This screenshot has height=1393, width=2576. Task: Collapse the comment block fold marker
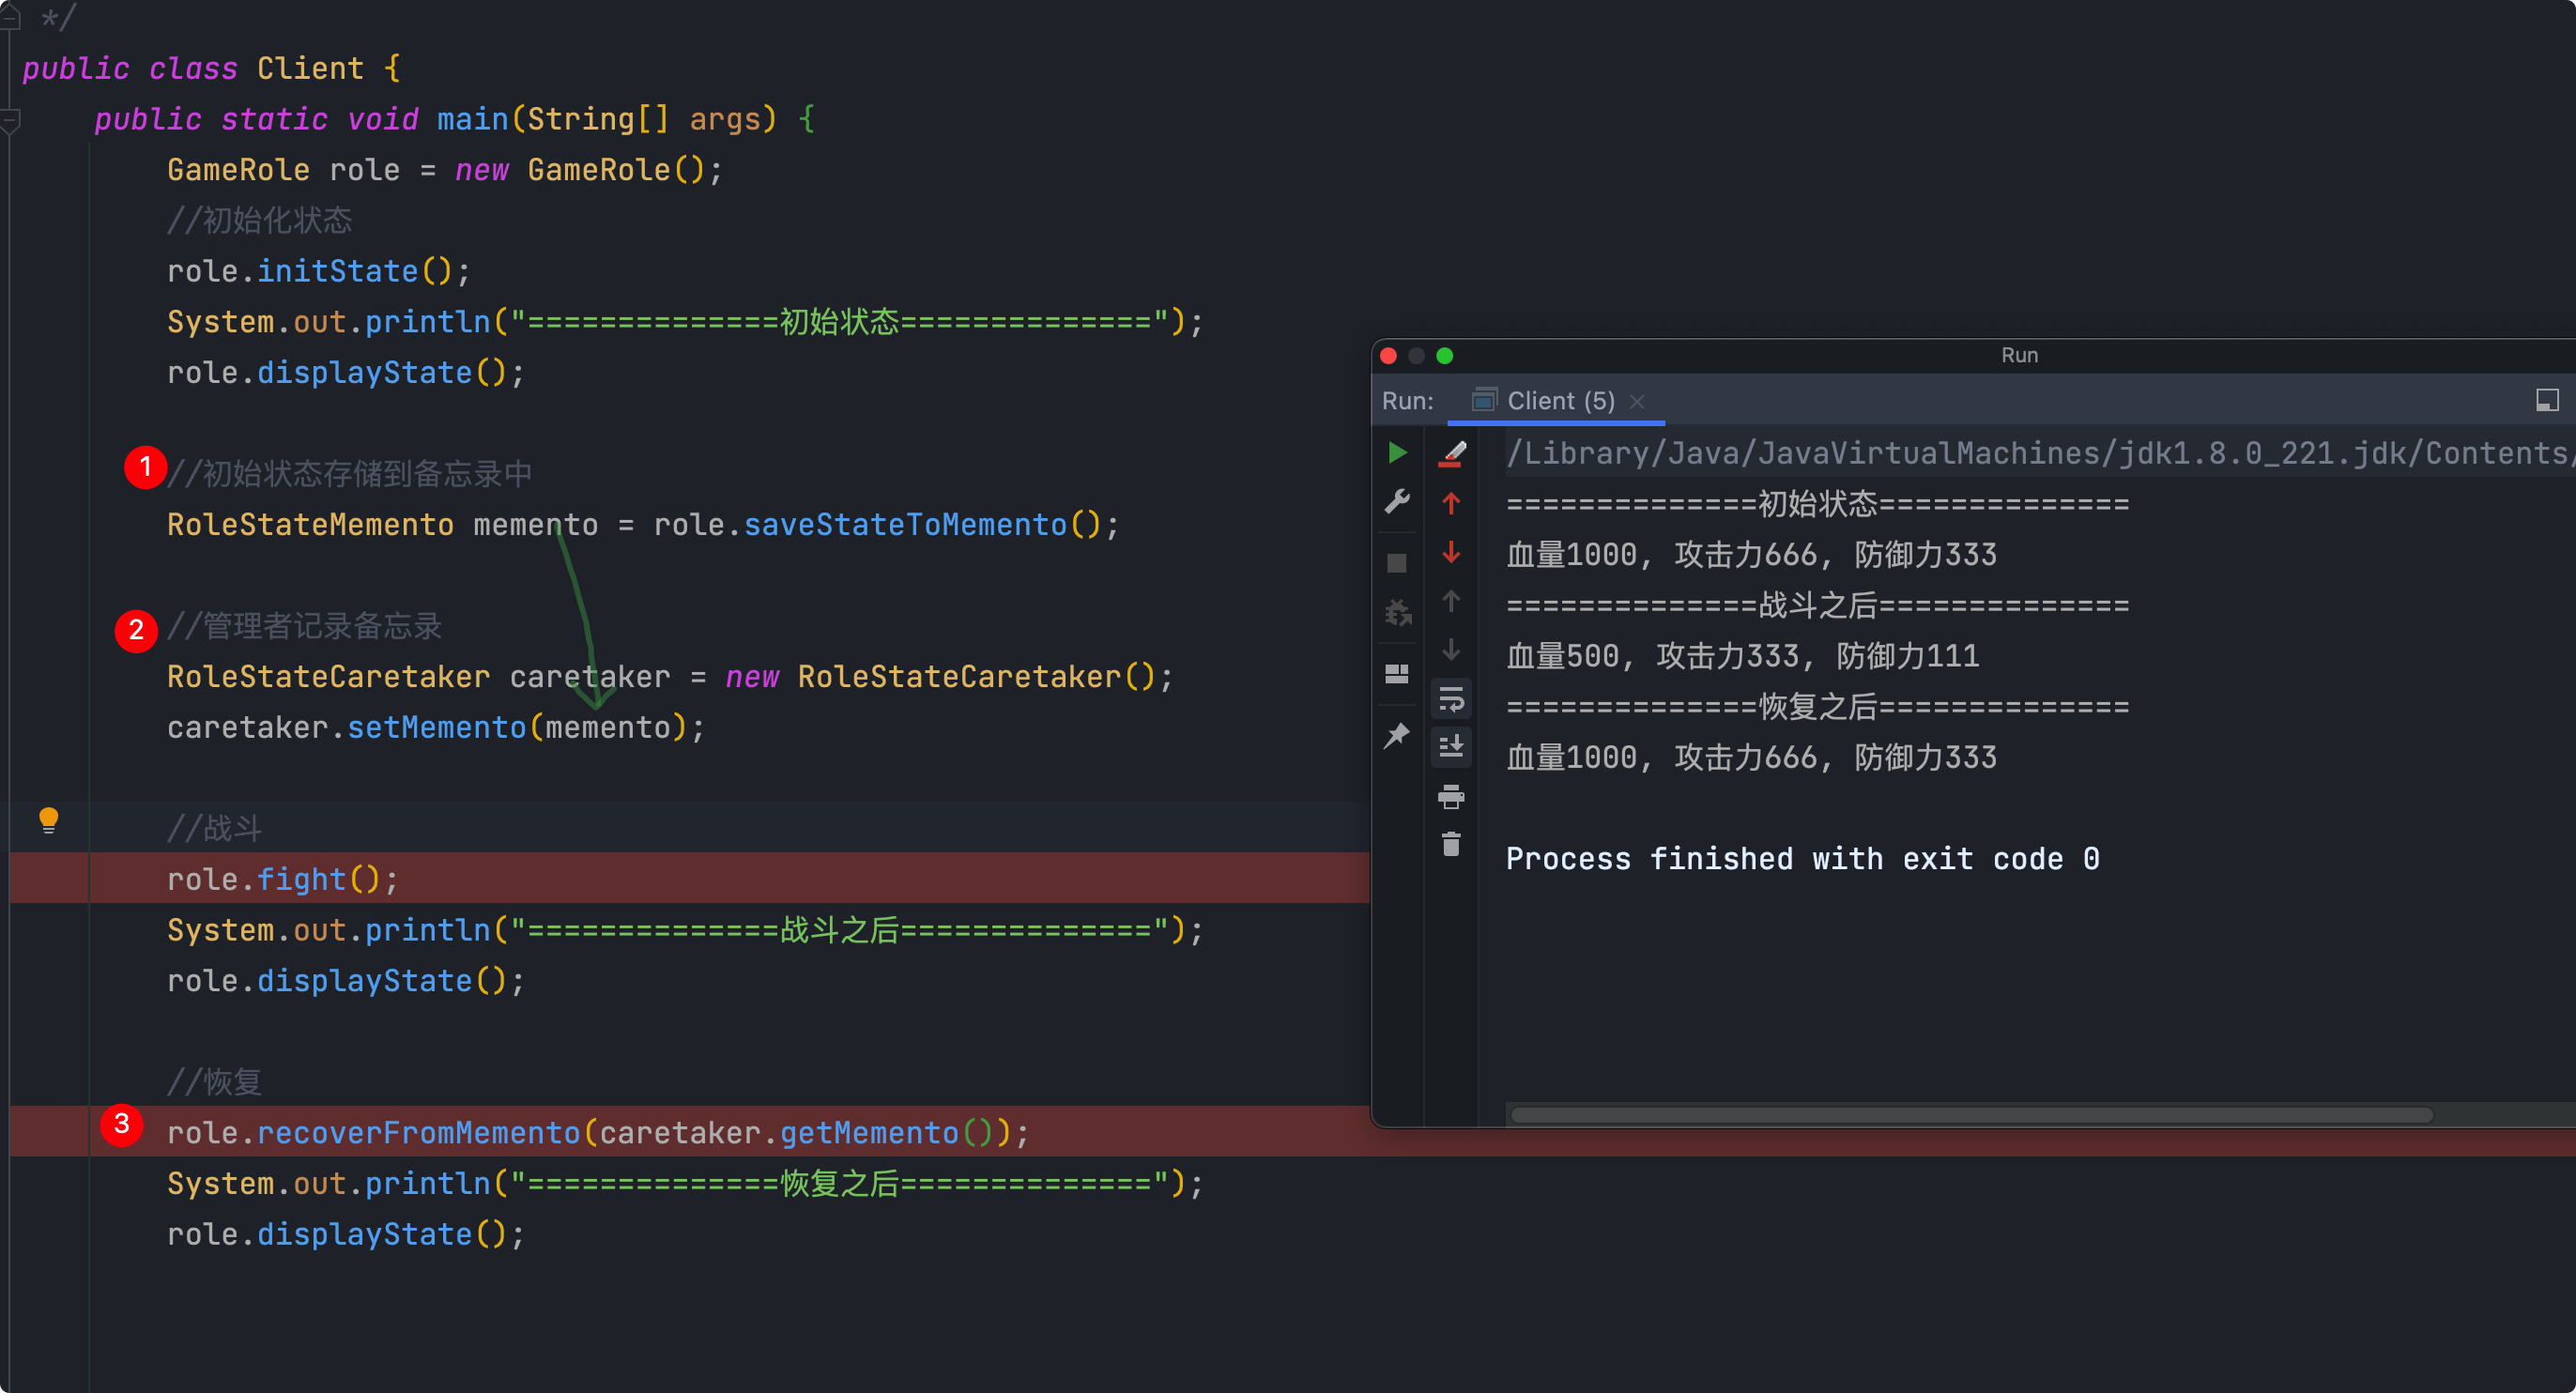tap(10, 17)
